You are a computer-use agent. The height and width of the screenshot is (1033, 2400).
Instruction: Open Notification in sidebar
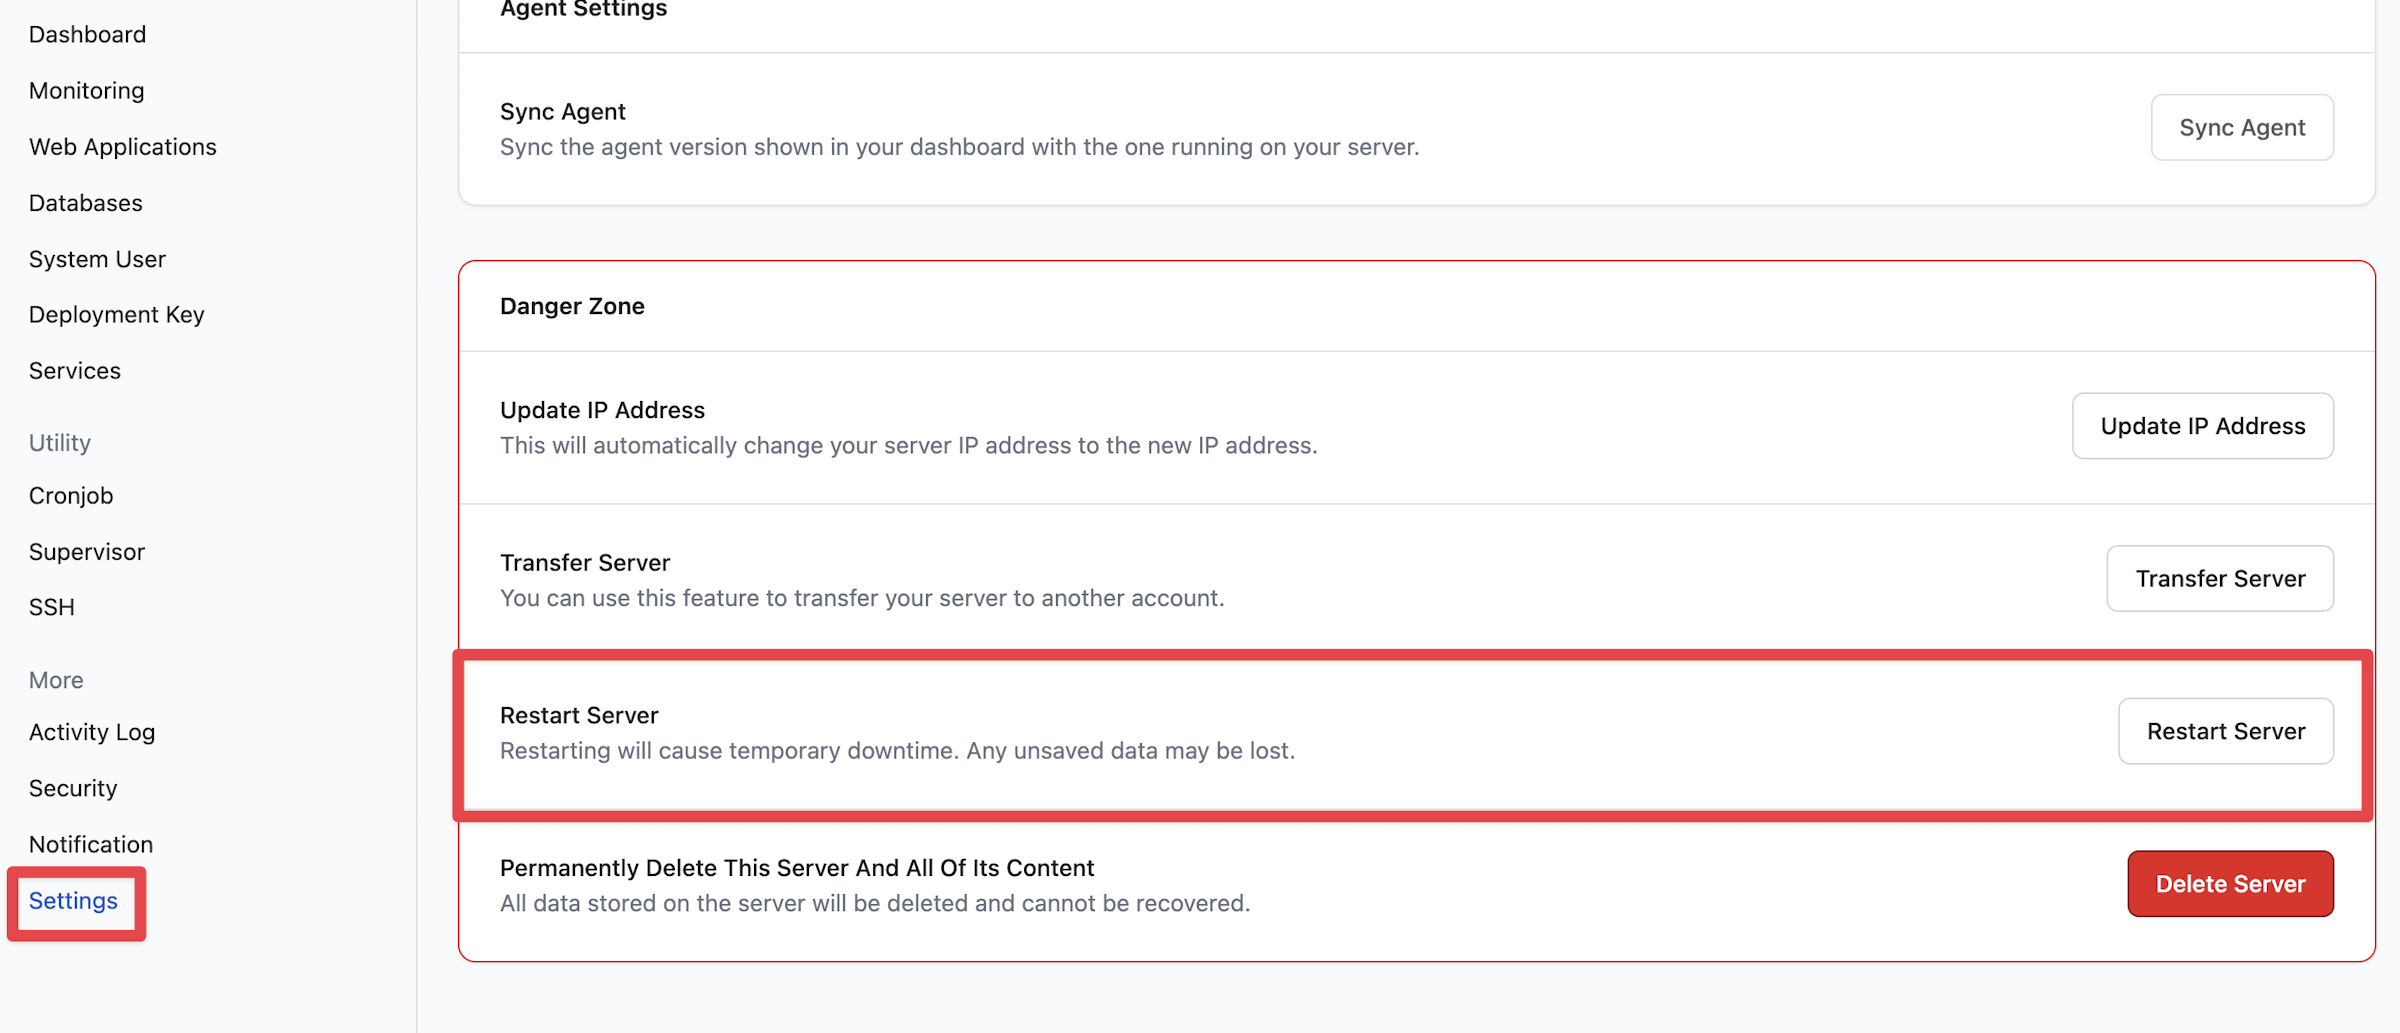point(90,844)
